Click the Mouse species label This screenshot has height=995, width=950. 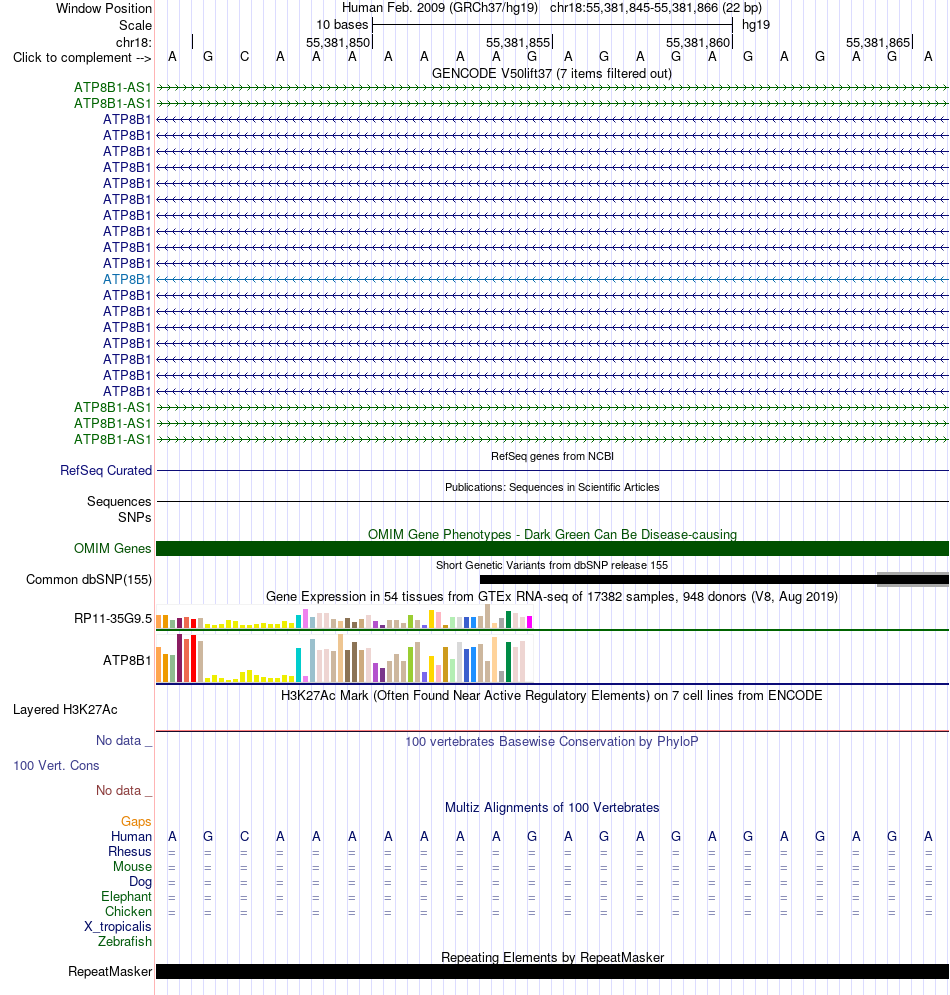coord(133,867)
